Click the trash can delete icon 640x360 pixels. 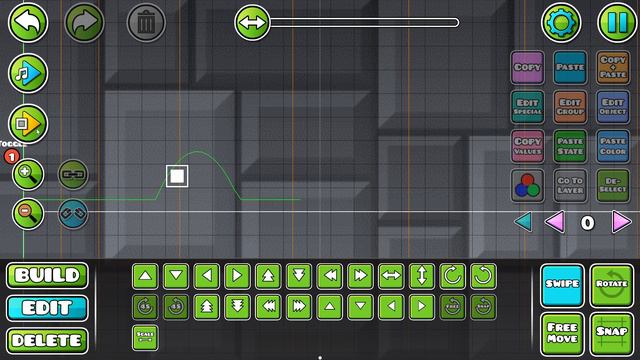pos(146,23)
